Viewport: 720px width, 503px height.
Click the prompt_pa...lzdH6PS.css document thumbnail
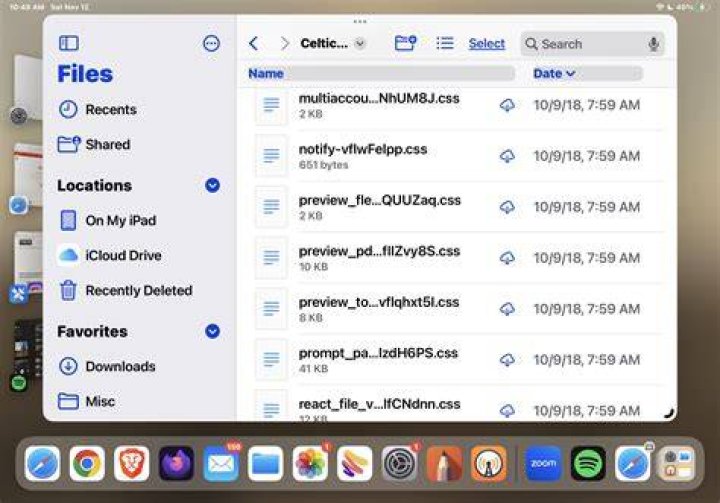click(271, 360)
